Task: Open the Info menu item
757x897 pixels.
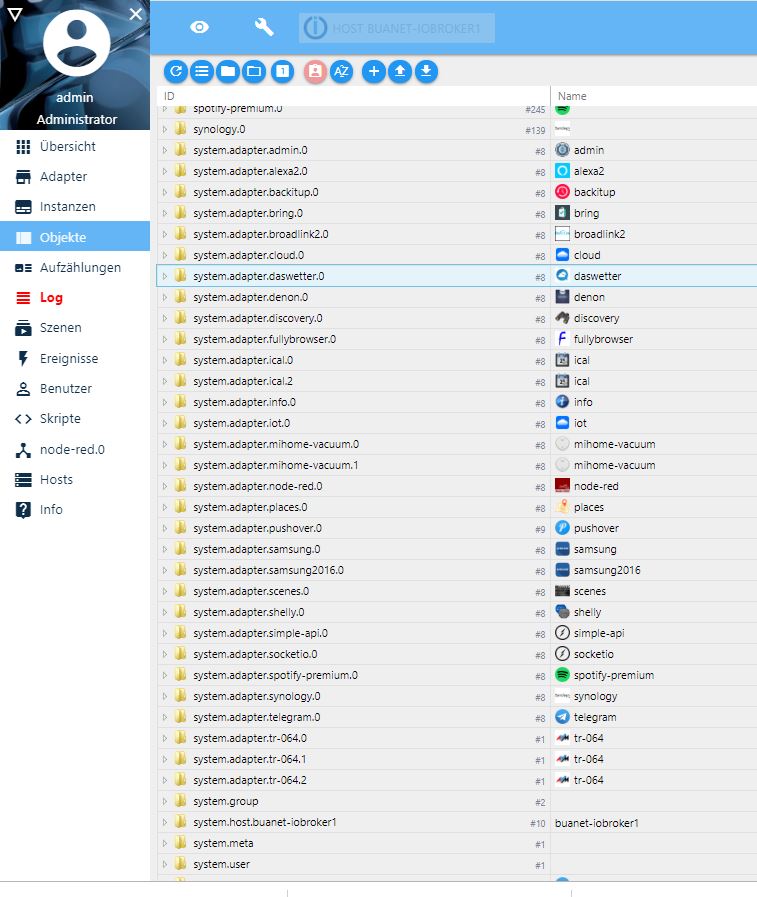Action: coord(75,509)
